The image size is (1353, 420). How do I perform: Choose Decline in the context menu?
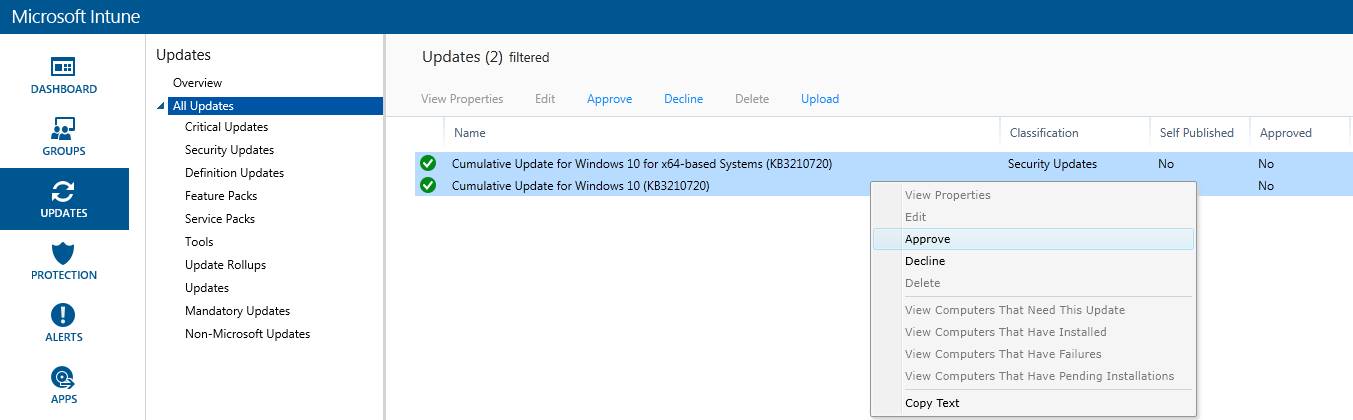click(x=925, y=261)
